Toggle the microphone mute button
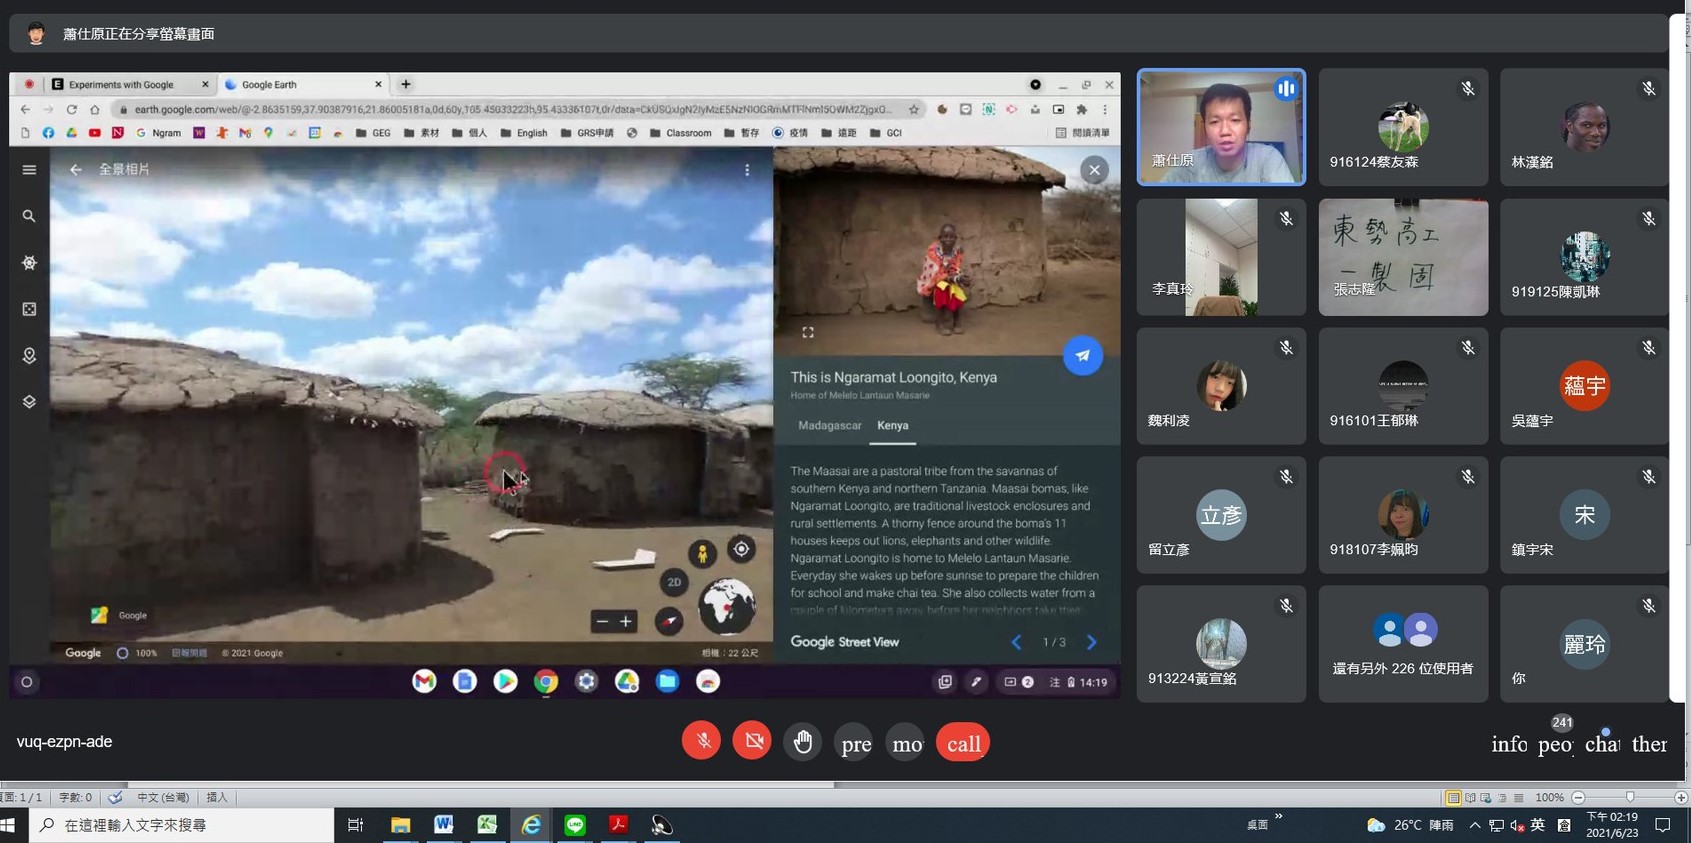The image size is (1691, 843). [701, 742]
